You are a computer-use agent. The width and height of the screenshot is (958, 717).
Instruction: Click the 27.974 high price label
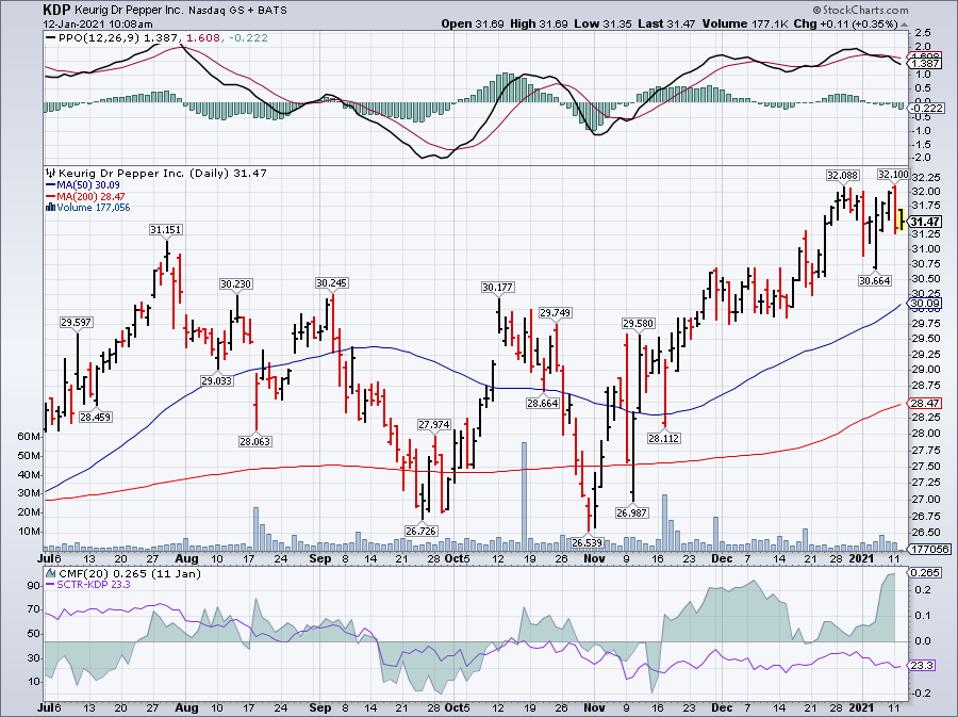coord(434,424)
